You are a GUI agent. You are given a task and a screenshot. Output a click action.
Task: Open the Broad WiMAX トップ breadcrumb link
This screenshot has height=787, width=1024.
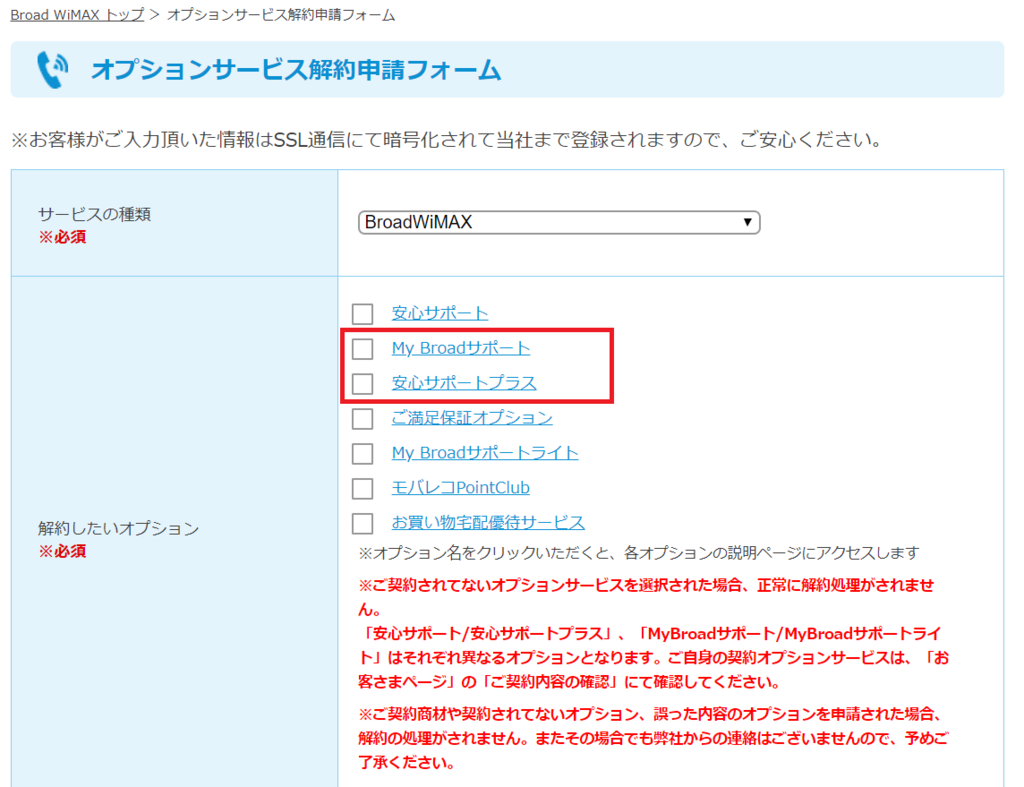tap(77, 15)
